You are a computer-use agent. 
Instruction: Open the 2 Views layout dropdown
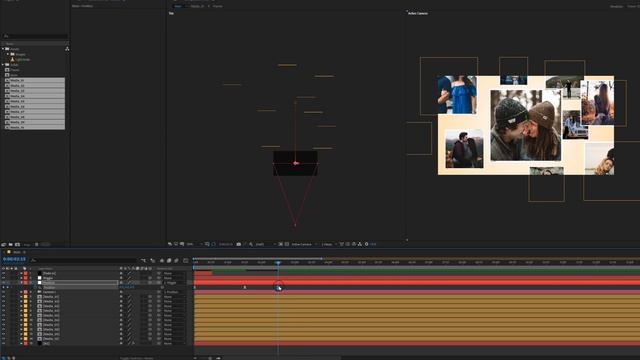tap(329, 244)
